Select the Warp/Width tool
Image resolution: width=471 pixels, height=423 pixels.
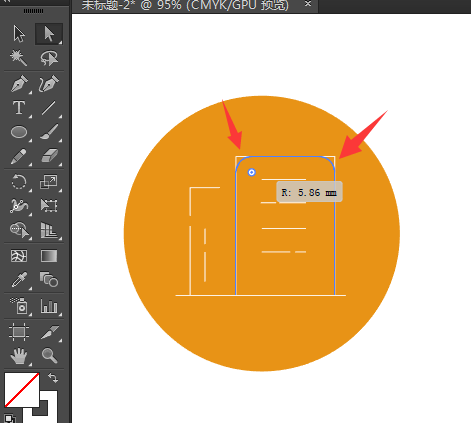[19, 206]
